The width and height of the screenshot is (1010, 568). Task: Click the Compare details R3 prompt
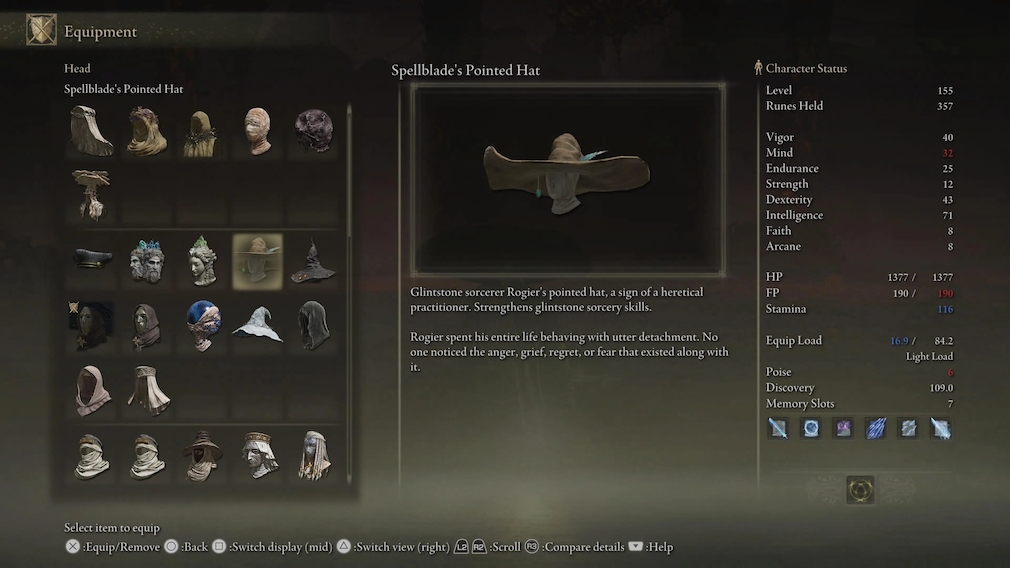point(574,547)
